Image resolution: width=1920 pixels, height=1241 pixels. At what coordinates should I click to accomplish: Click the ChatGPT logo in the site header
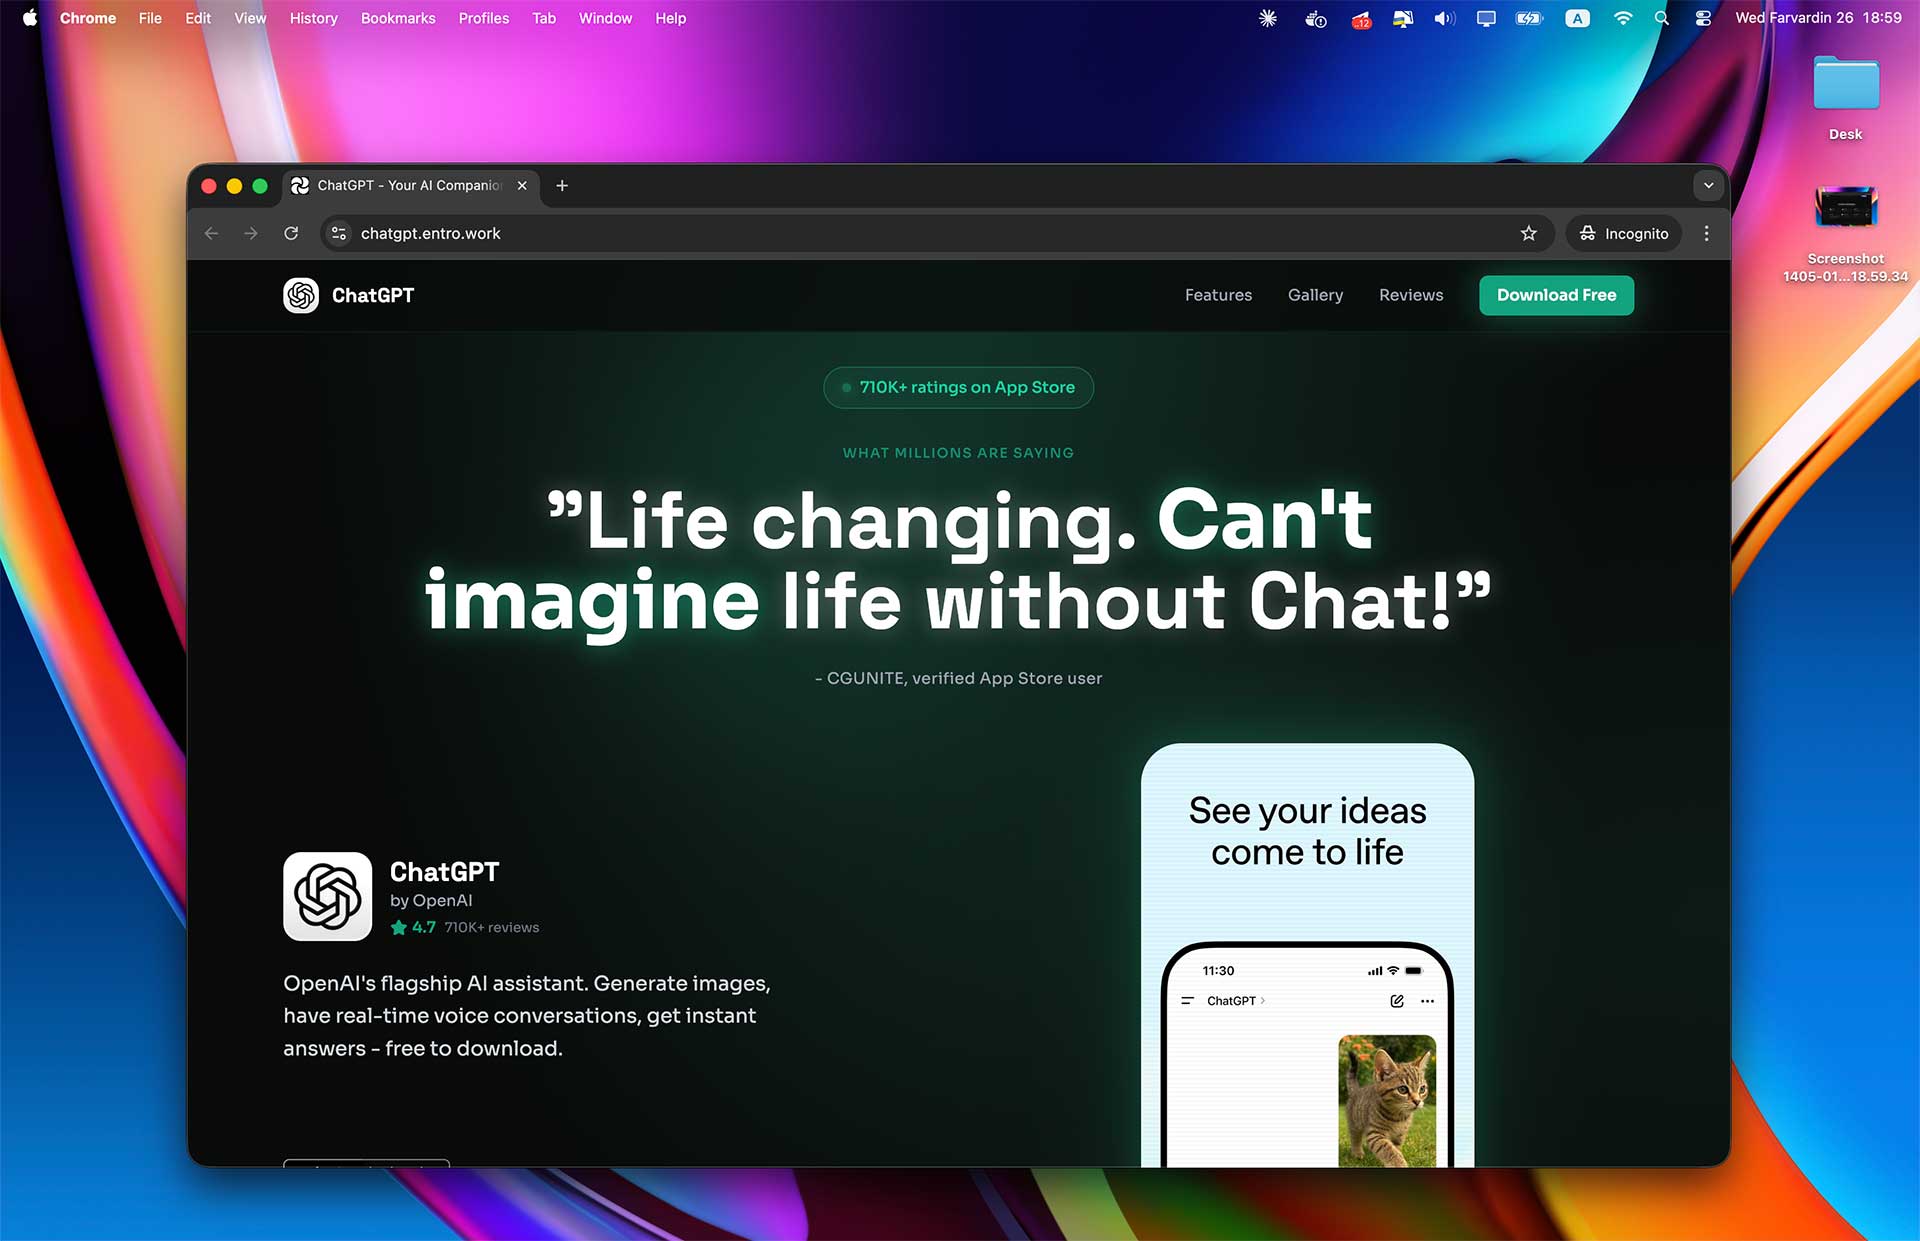click(301, 295)
